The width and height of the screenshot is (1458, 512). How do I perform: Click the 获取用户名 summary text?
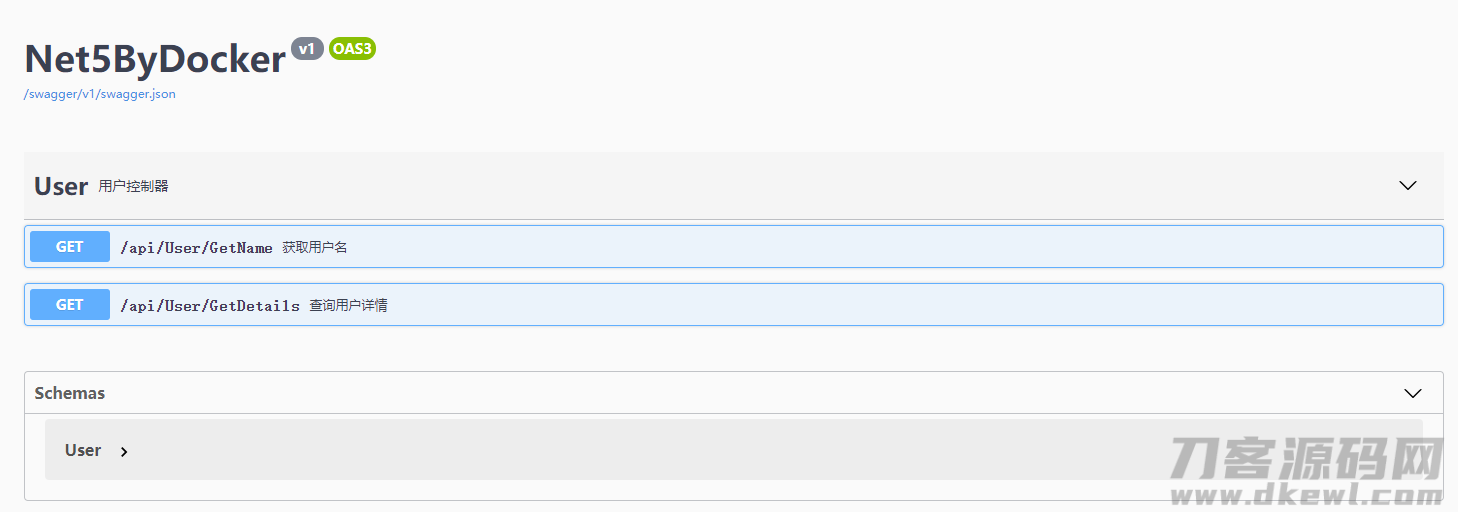[315, 247]
